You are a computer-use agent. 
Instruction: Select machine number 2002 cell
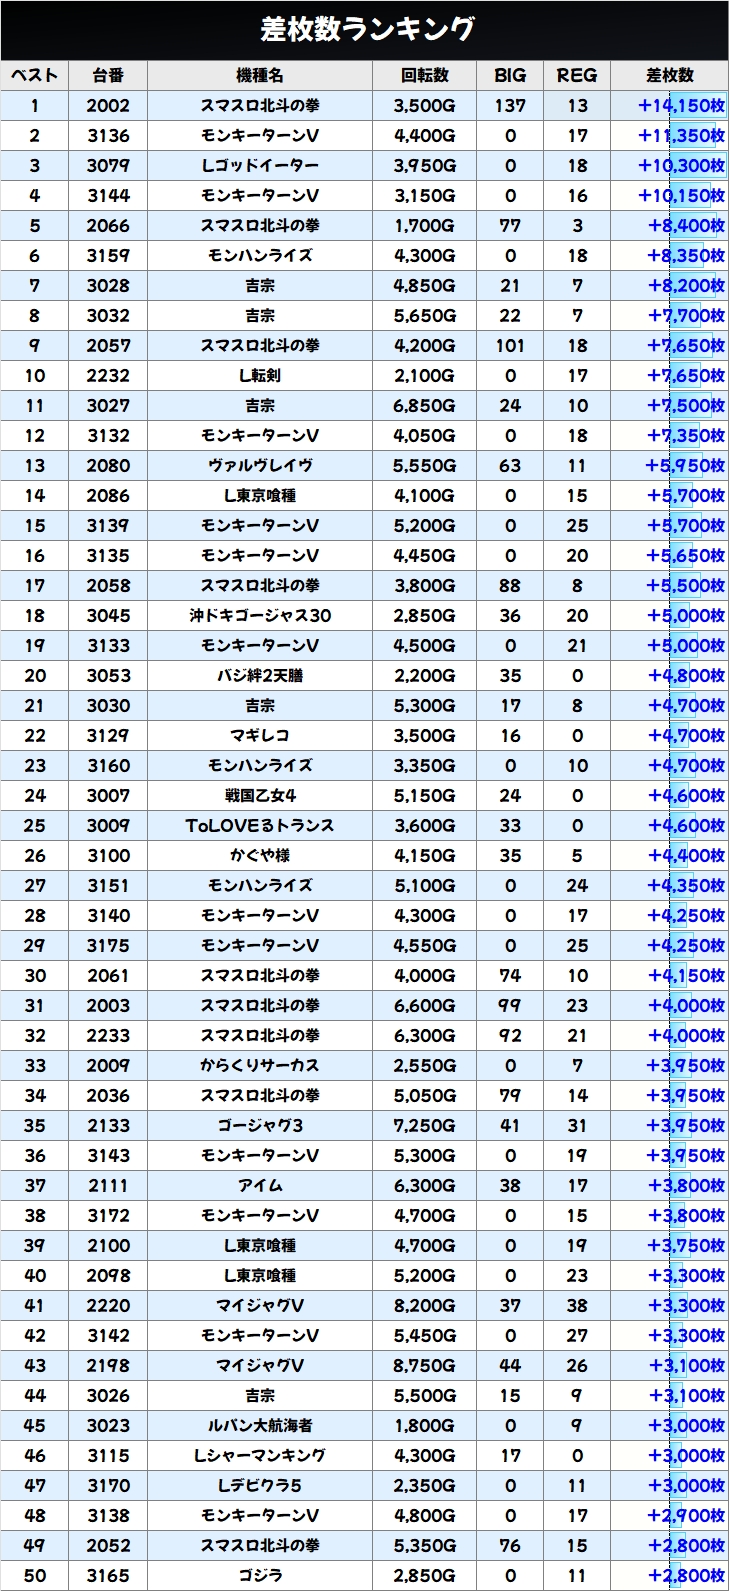(108, 106)
